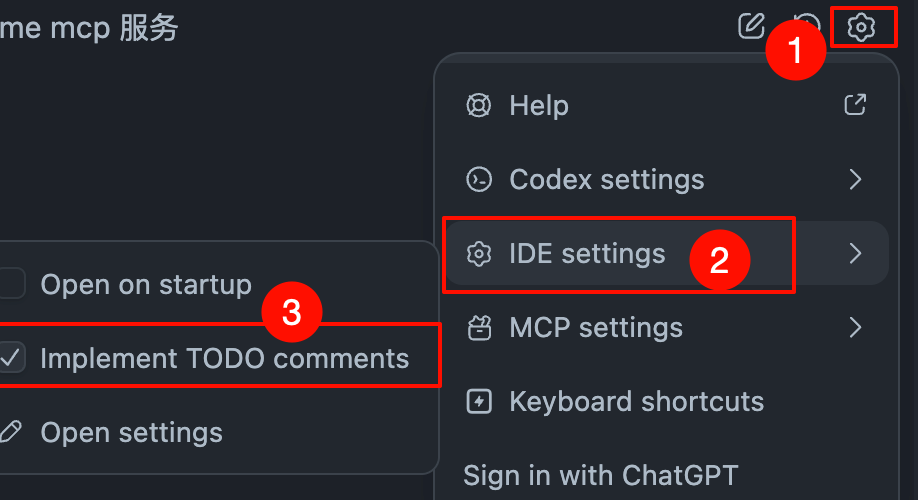Click the terminal icon beside Codex settings
Screen dimensions: 918x500
tap(479, 180)
